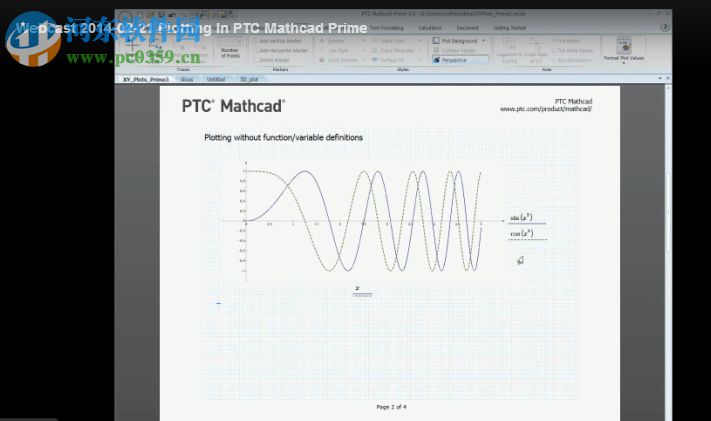This screenshot has height=421, width=711.
Task: Toggle Tick Marks in Axes group
Action: (565, 41)
